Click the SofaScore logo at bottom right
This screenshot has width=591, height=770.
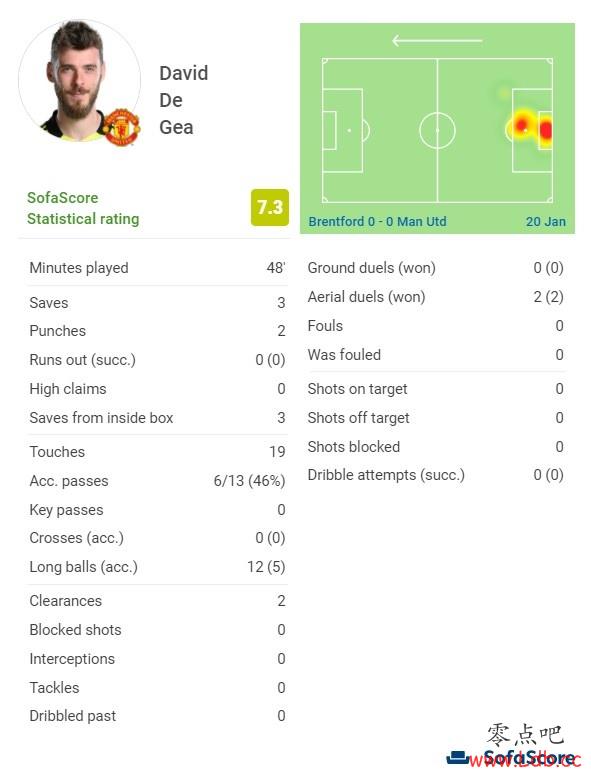(x=511, y=758)
